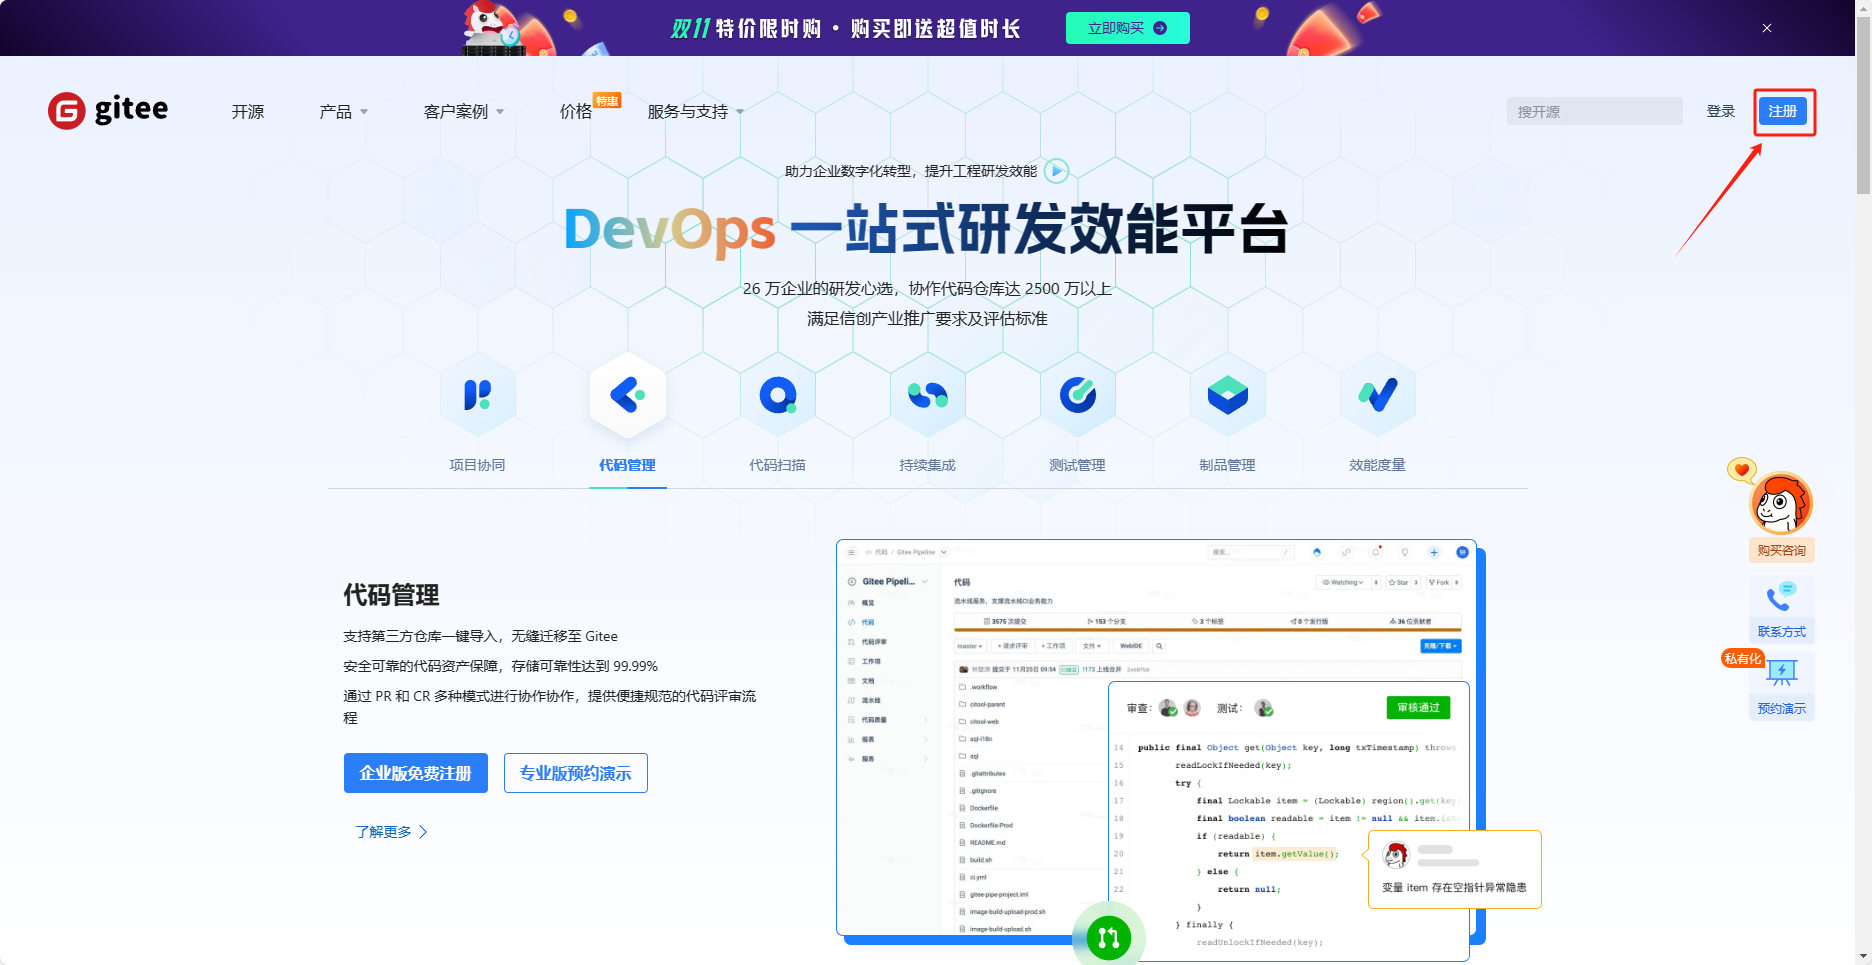Select the 代码扫描 hexagon icon

coord(778,396)
